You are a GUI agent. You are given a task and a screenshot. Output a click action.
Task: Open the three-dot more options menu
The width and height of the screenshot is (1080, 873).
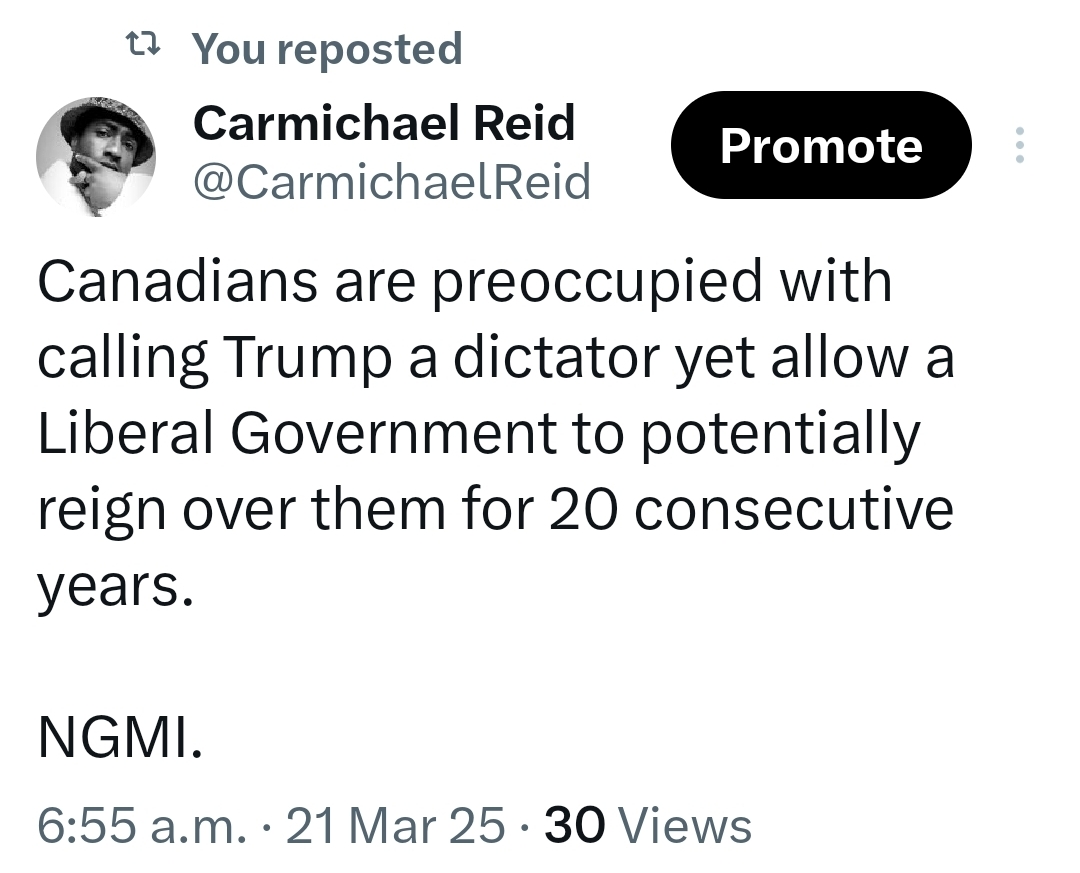pyautogui.click(x=1019, y=145)
